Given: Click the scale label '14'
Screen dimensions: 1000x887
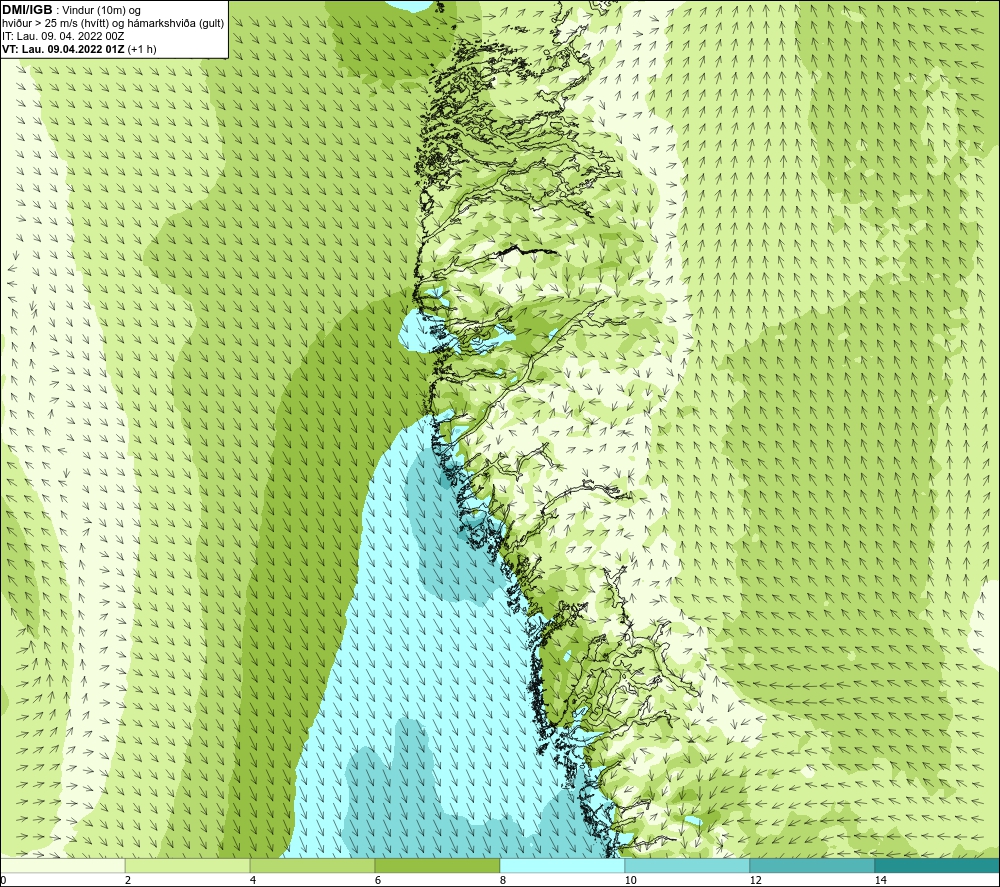Looking at the screenshot, I should pos(881,881).
